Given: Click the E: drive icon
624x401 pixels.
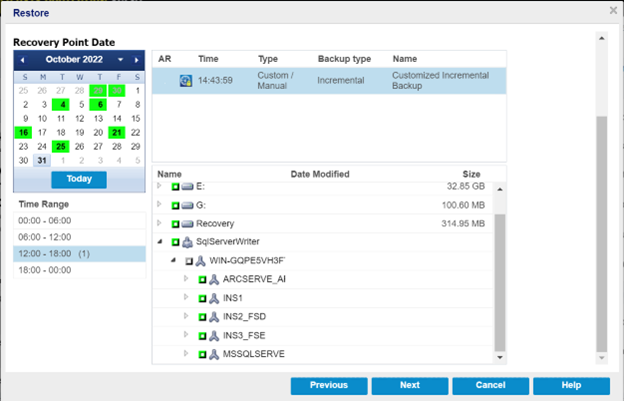Looking at the screenshot, I should (187, 186).
